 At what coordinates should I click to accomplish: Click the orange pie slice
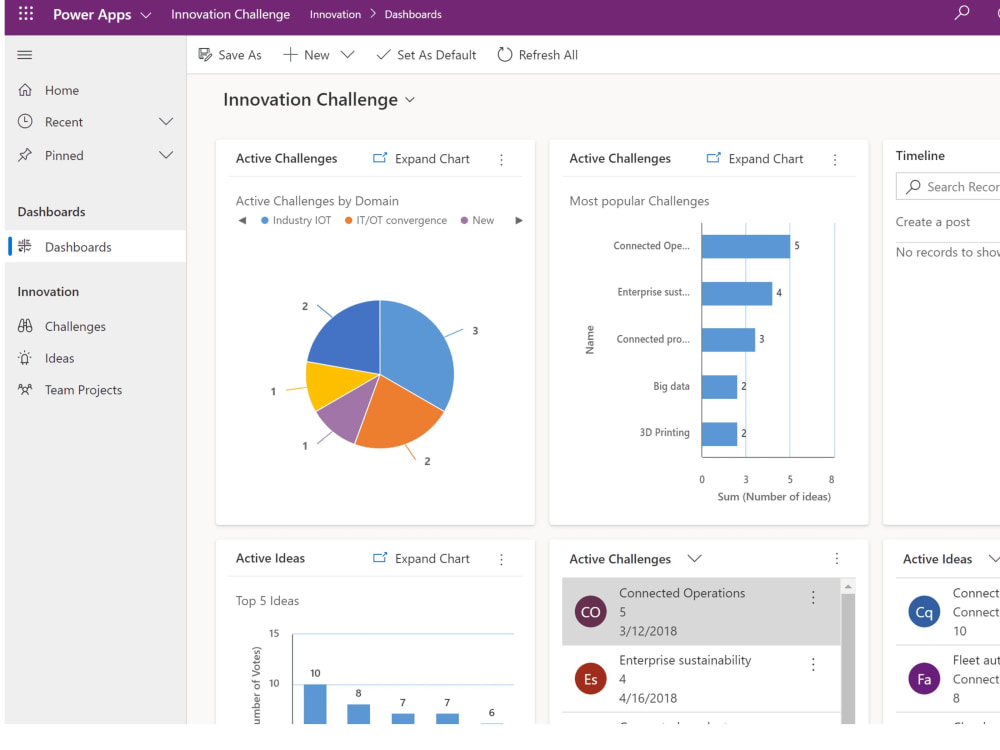pyautogui.click(x=399, y=415)
